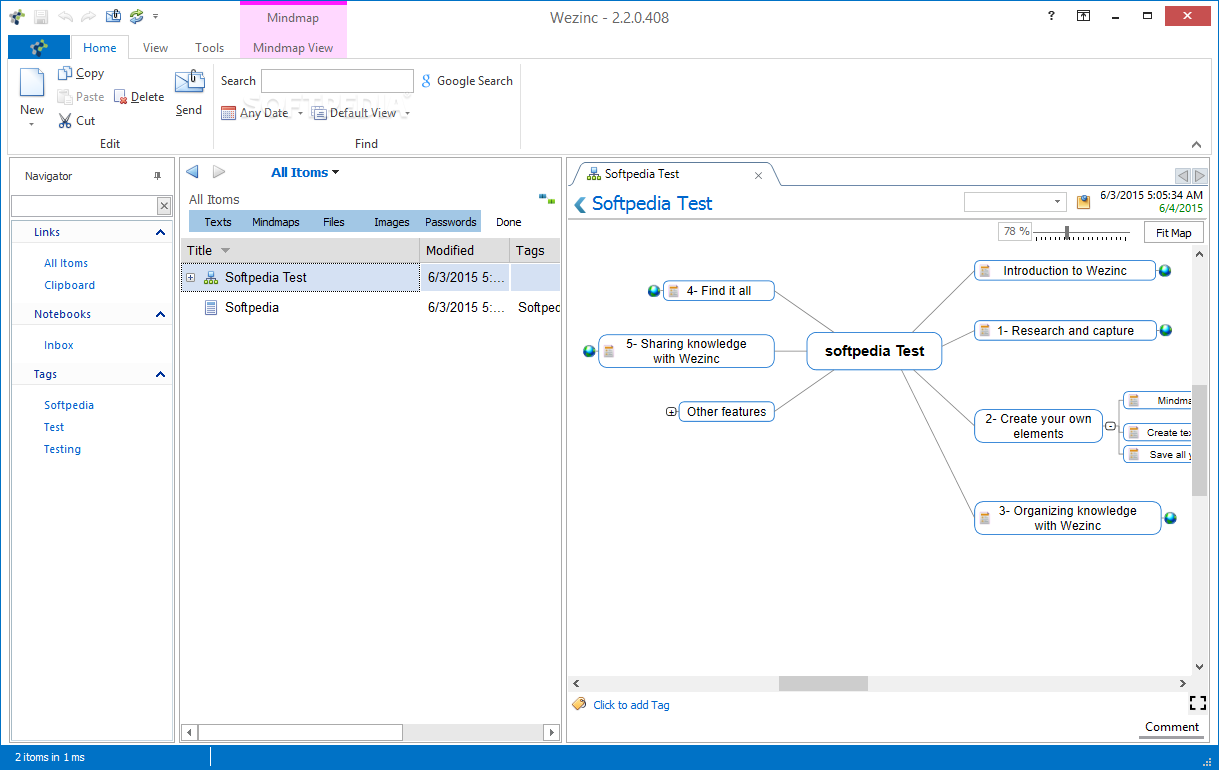
Task: Filter list by Texts
Action: pos(218,222)
